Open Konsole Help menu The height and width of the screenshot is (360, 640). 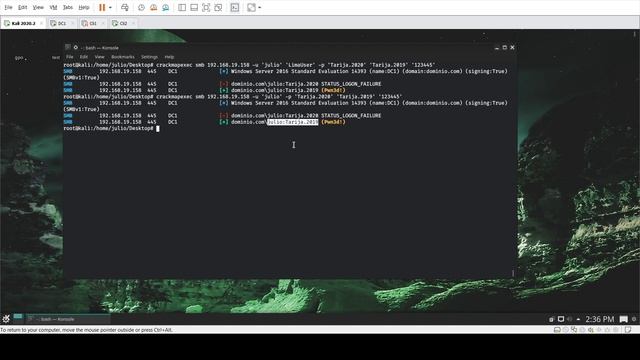169,57
